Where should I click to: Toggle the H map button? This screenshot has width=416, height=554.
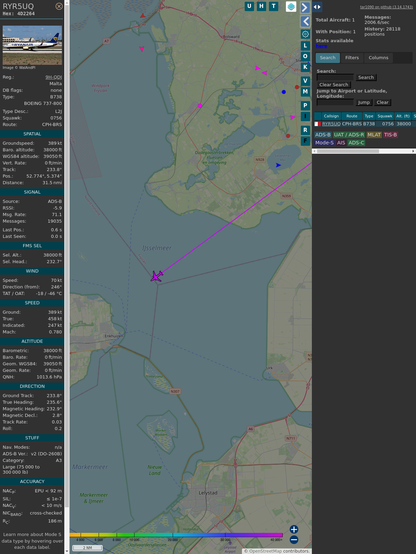(x=261, y=6)
